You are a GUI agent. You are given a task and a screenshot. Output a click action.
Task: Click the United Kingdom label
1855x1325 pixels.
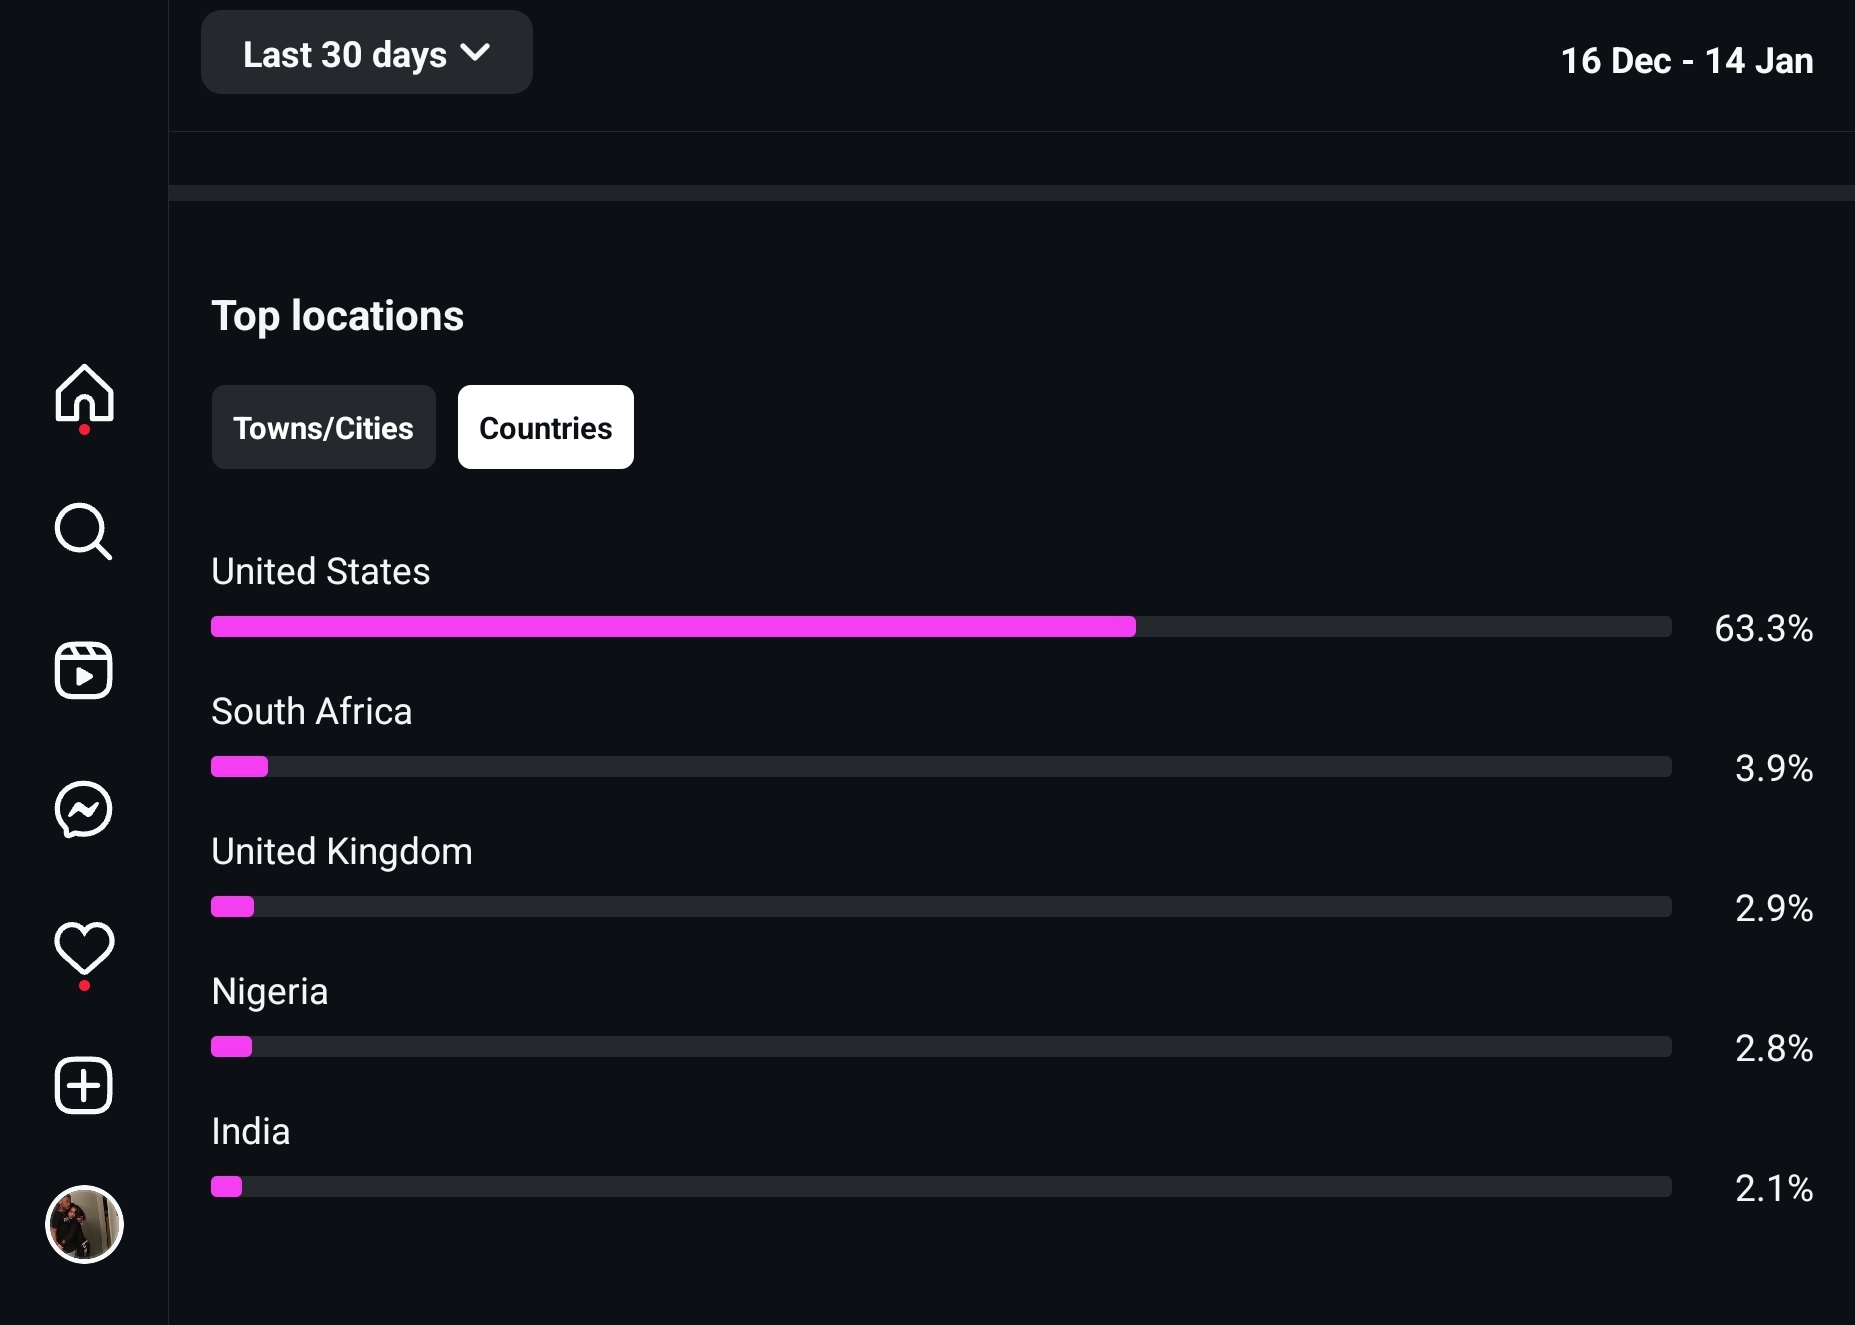pos(342,851)
